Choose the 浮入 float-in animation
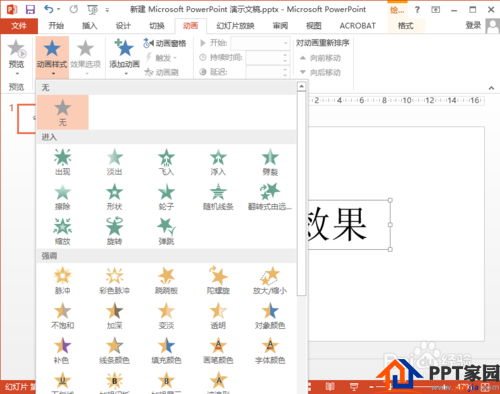The width and height of the screenshot is (500, 394). tap(218, 162)
